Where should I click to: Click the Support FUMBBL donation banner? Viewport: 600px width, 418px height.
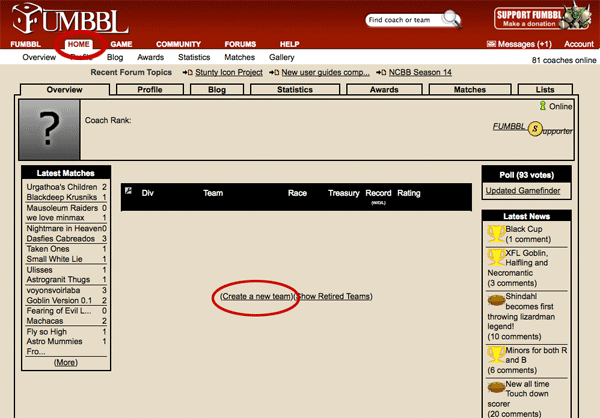pyautogui.click(x=542, y=18)
